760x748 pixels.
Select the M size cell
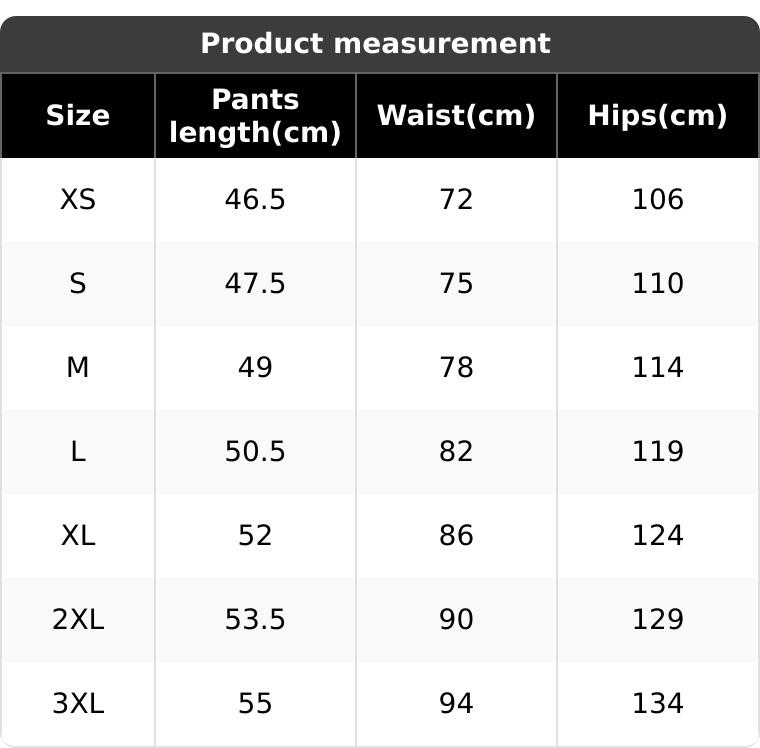pos(78,368)
